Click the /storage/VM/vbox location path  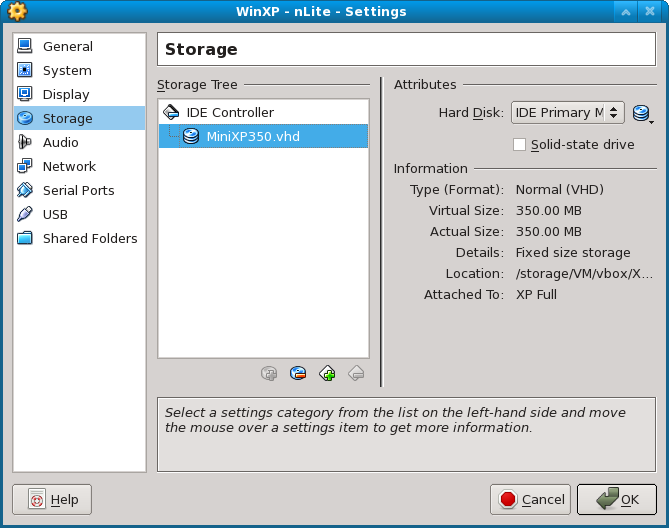[x=584, y=273]
